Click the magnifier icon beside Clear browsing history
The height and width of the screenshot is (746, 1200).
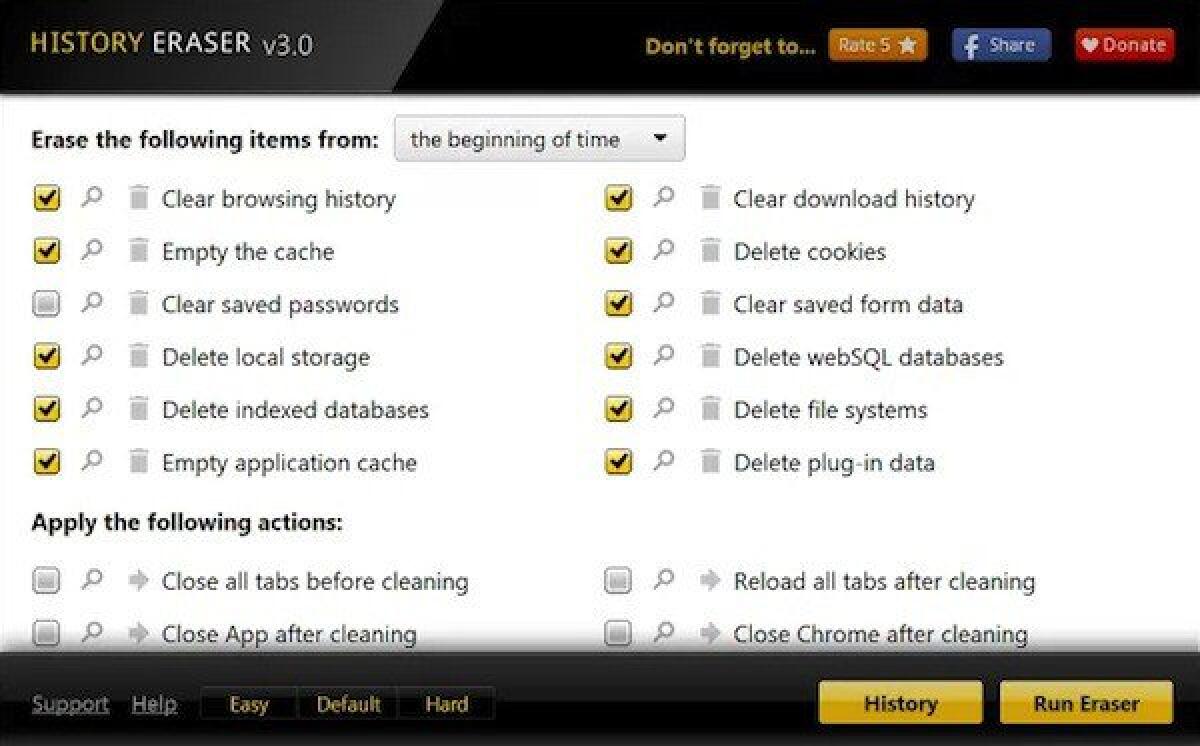click(92, 198)
